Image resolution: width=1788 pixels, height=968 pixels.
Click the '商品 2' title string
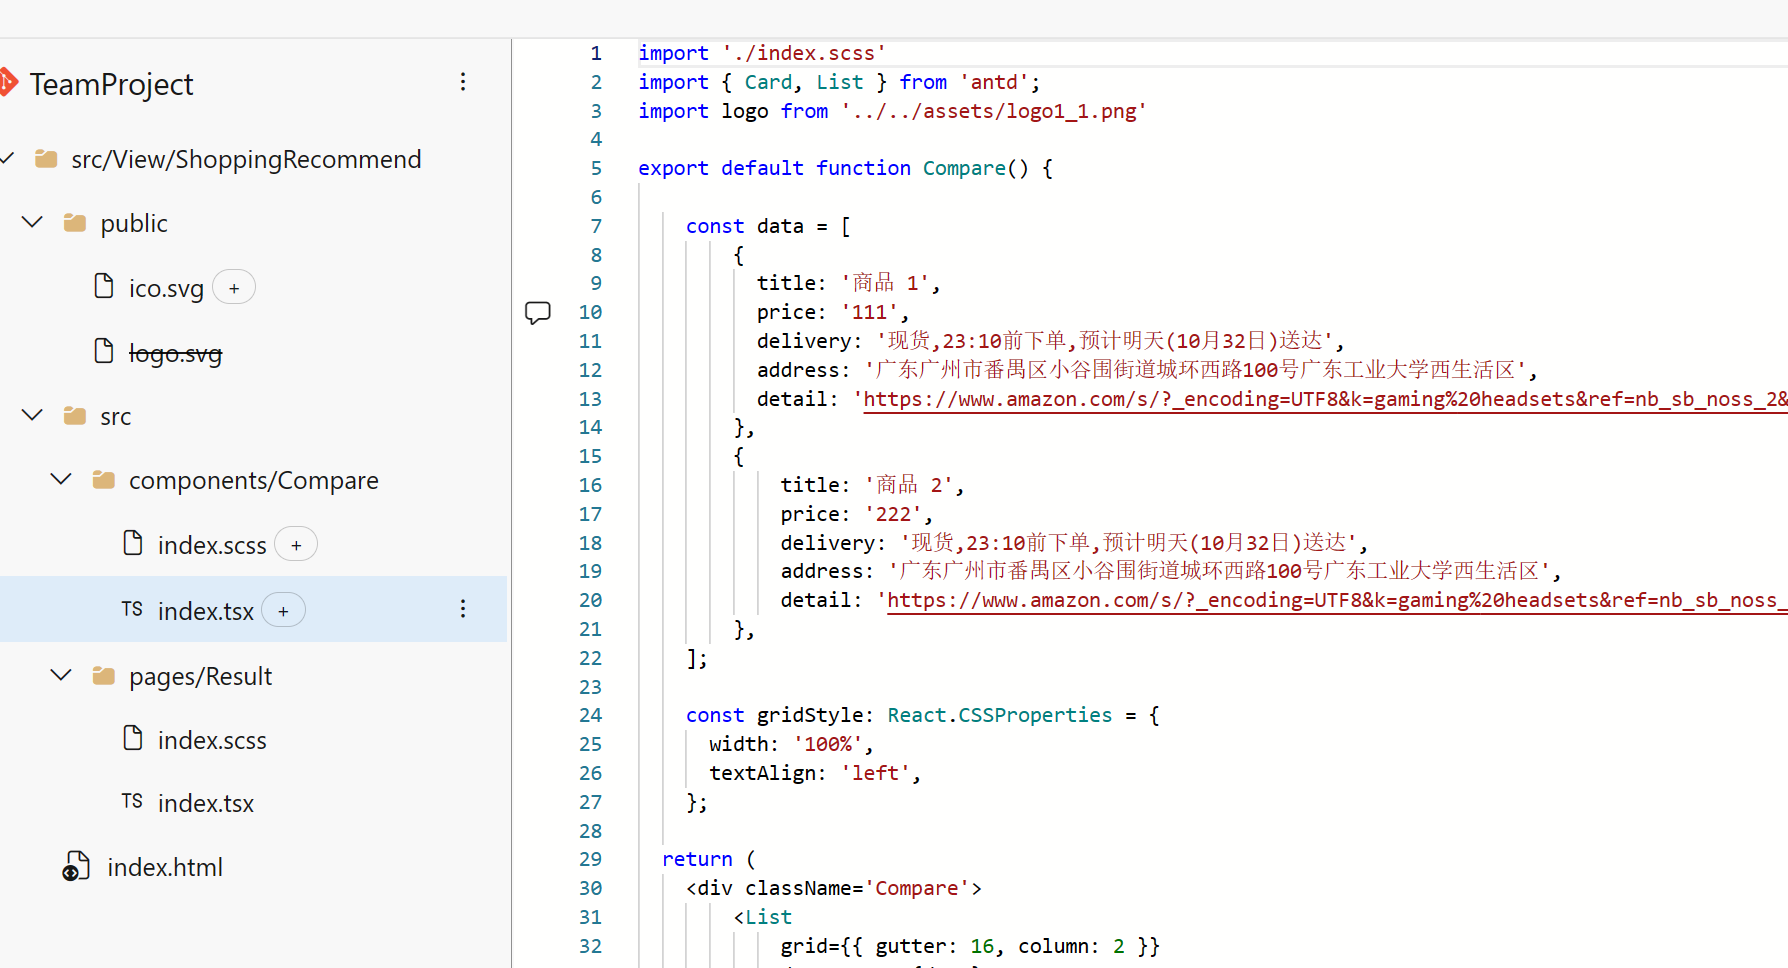tap(909, 485)
